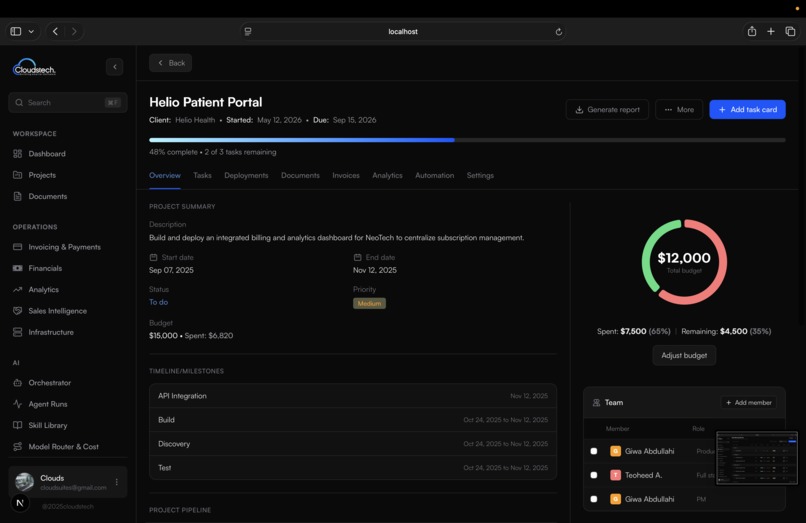This screenshot has height=523, width=806.
Task: Collapse the sidebar with the chevron button
Action: [x=115, y=67]
